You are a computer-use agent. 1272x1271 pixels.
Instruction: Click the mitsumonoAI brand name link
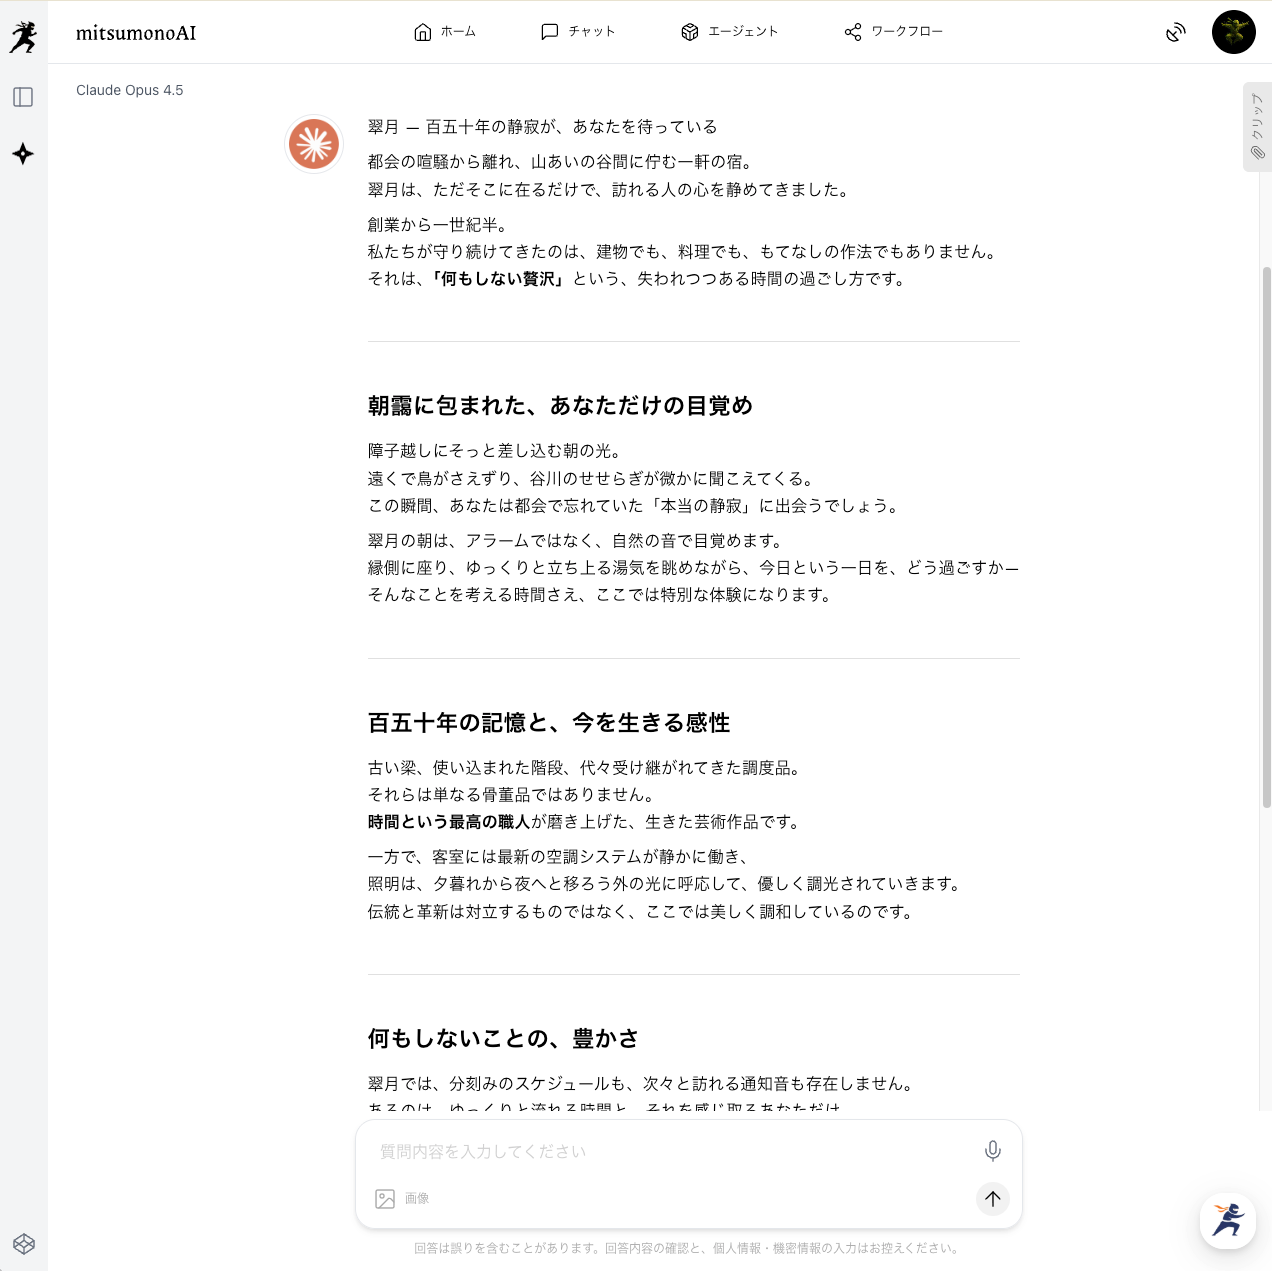pyautogui.click(x=136, y=33)
